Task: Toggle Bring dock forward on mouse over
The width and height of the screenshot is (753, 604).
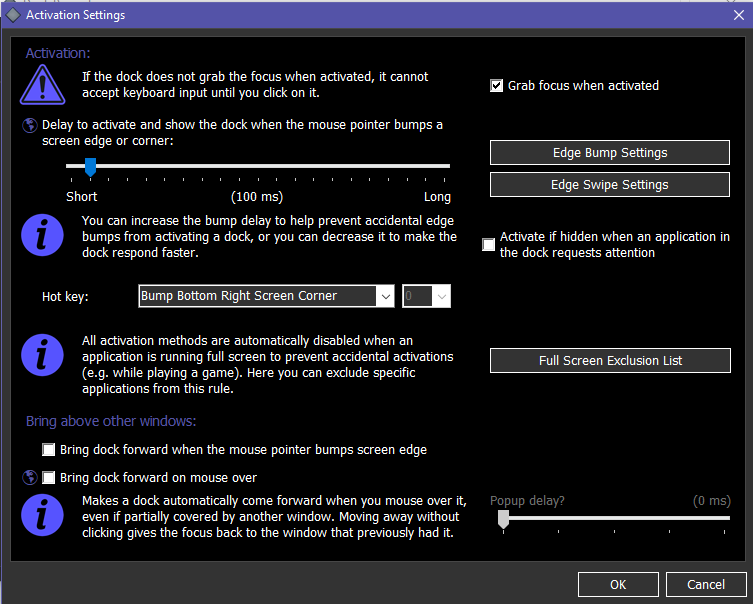Action: [49, 478]
